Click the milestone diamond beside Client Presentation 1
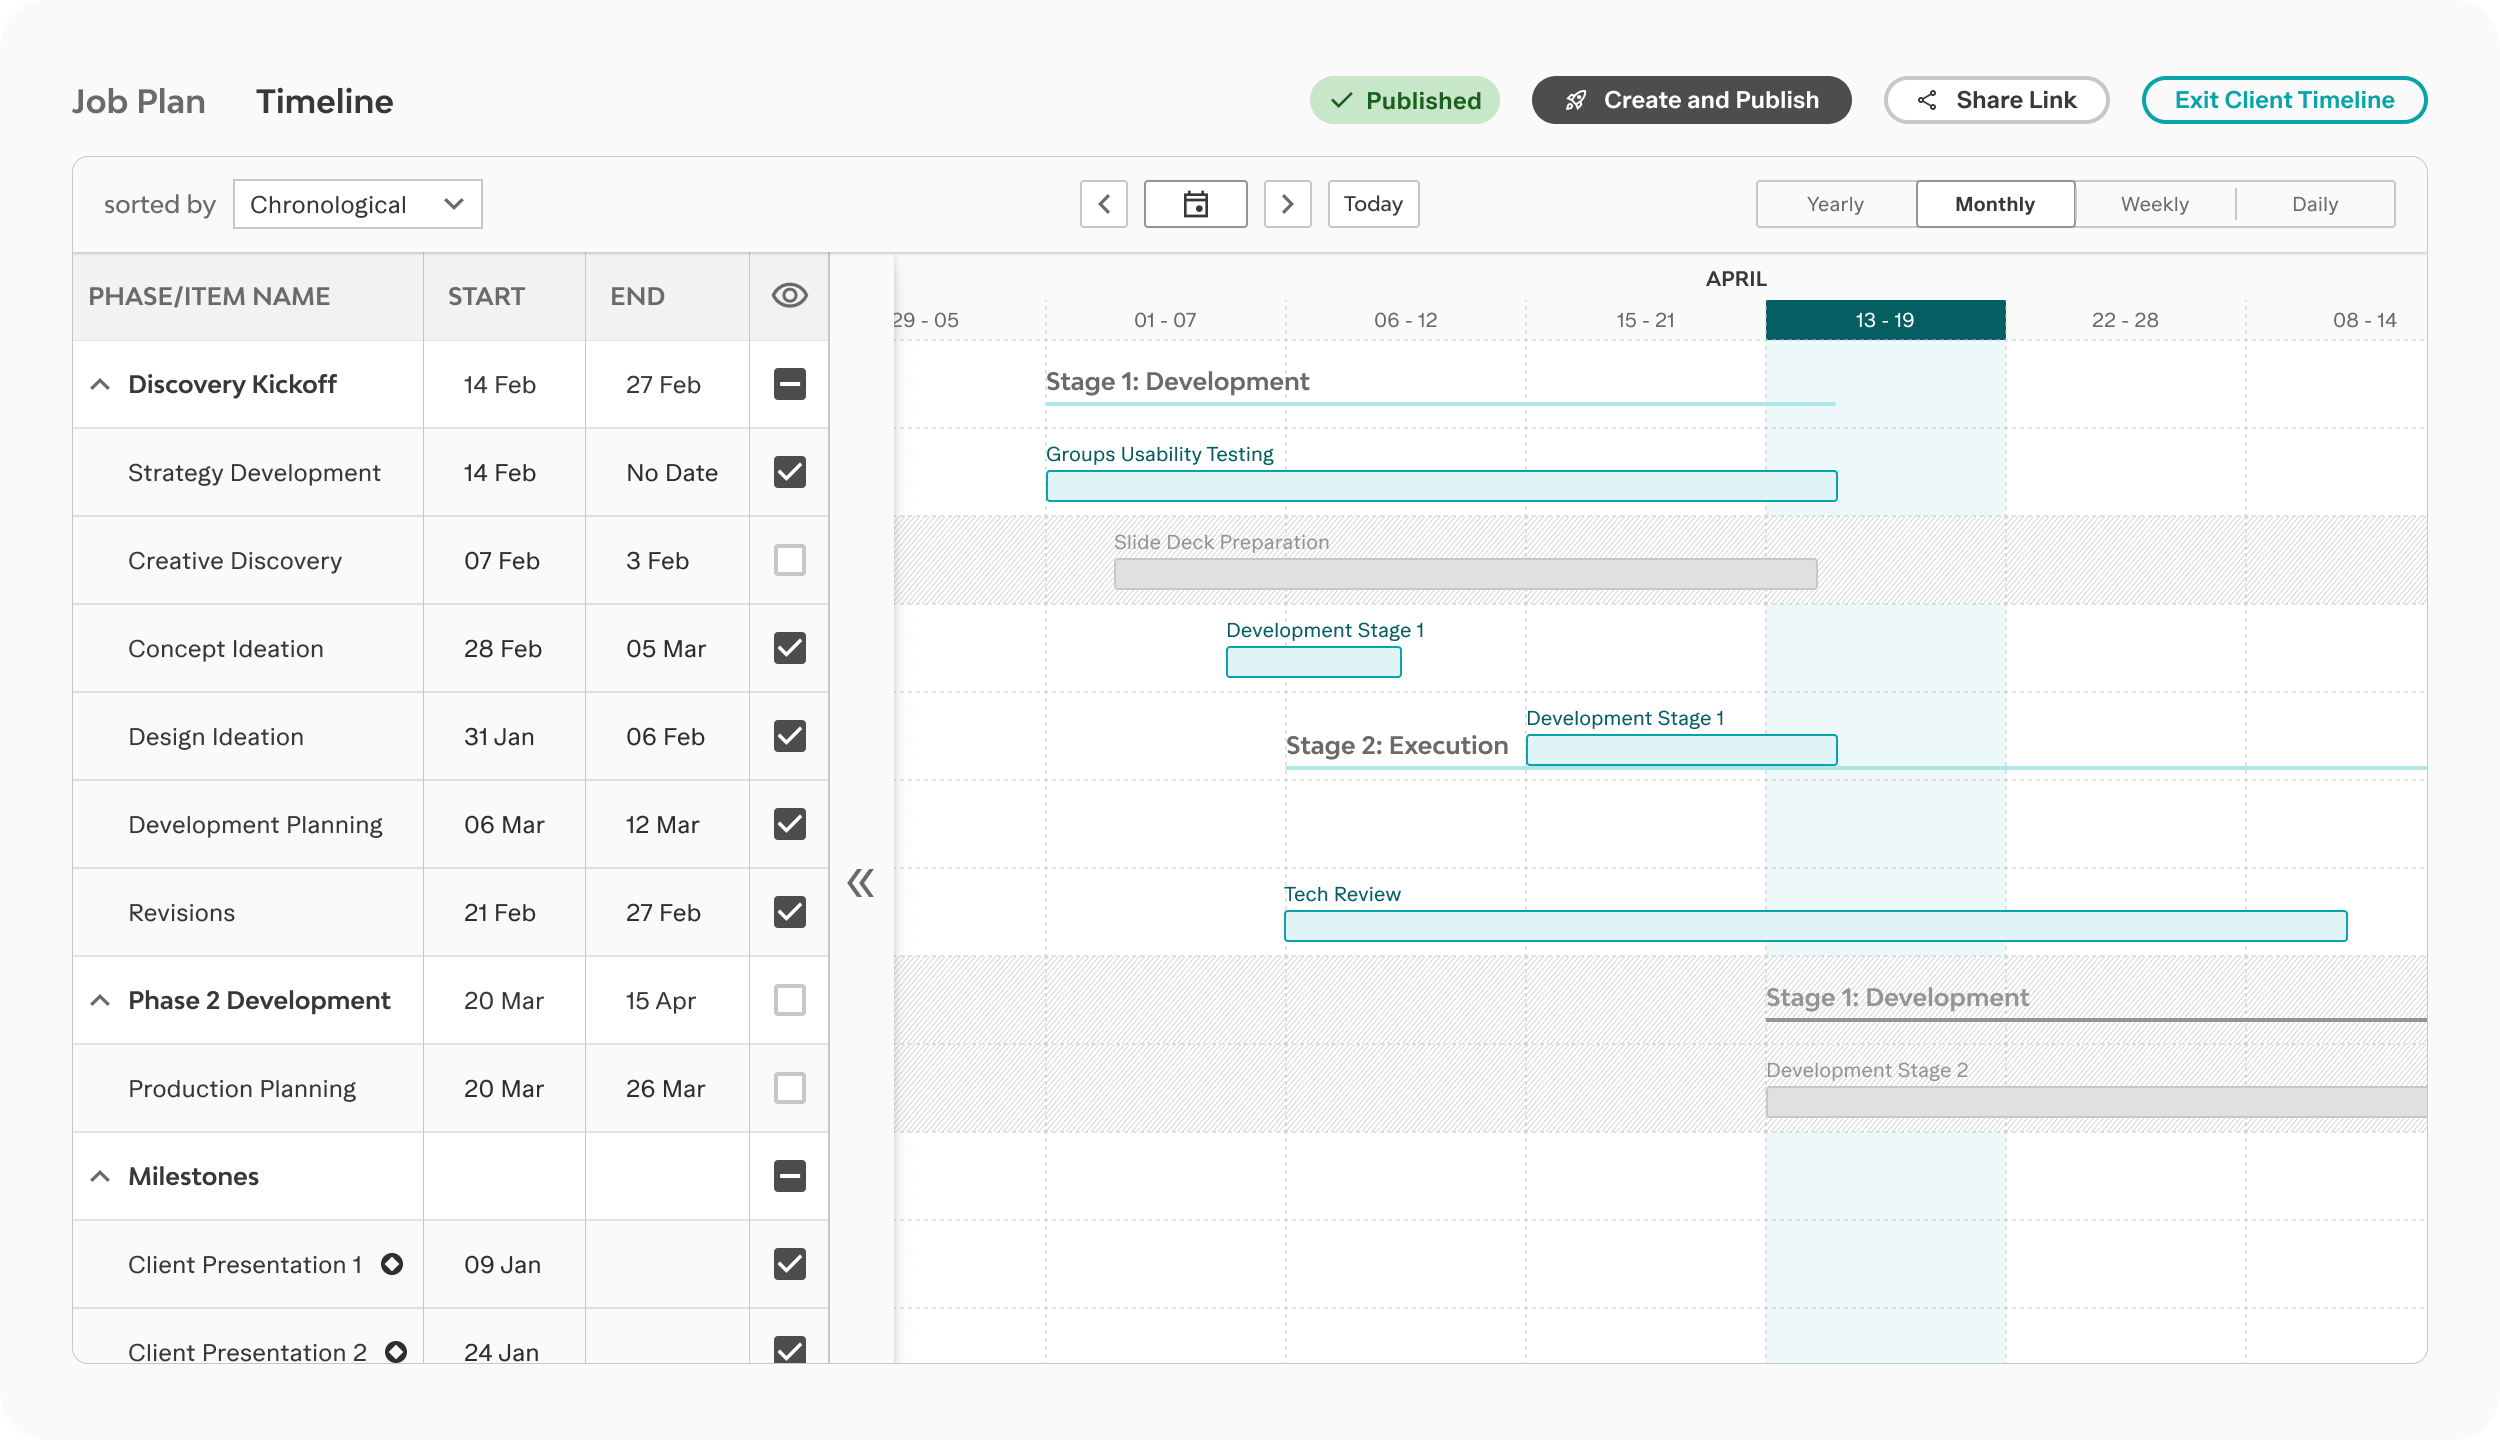This screenshot has width=2500, height=1440. pyautogui.click(x=394, y=1264)
